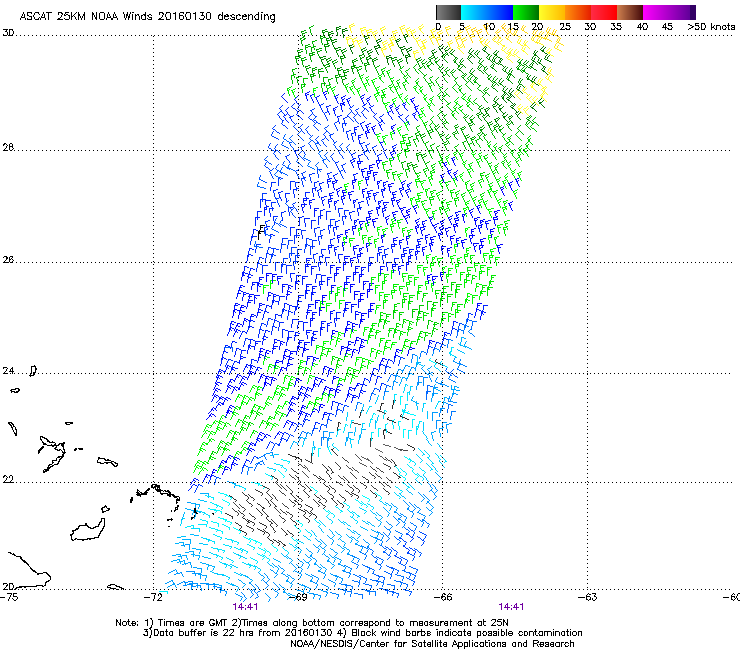This screenshot has height=650, width=740.
Task: Click the latitude axis label "28"
Action: click(8, 148)
